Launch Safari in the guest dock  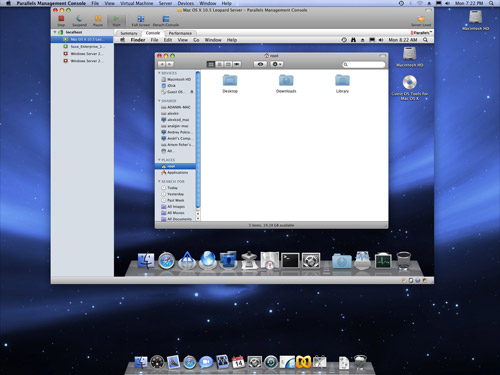pyautogui.click(x=166, y=260)
